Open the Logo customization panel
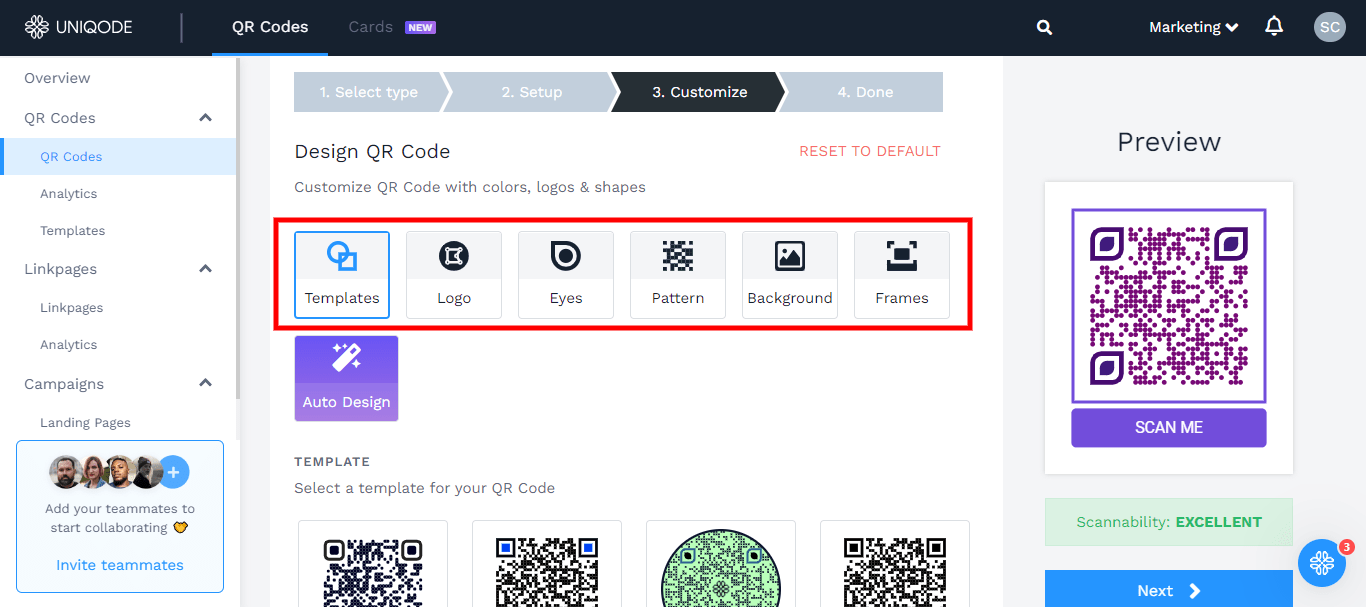Image resolution: width=1366 pixels, height=607 pixels. [454, 274]
